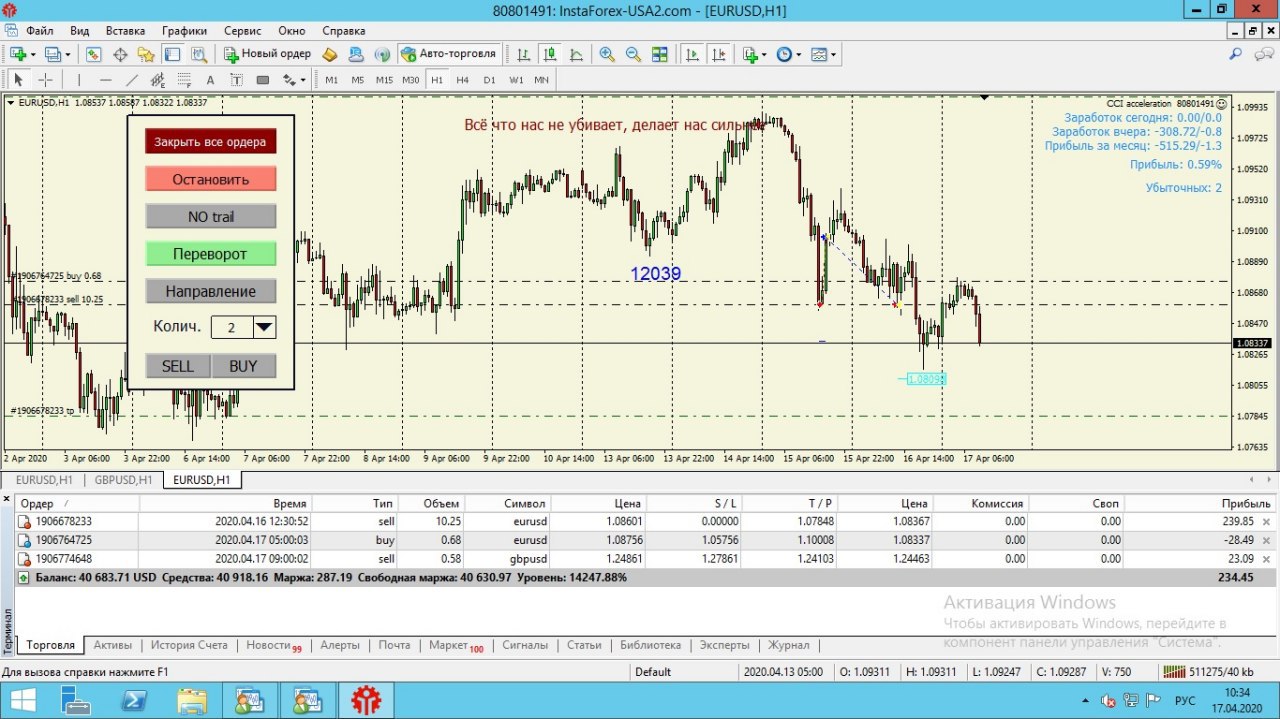Draw a horizontal line tool
This screenshot has width=1280, height=719.
click(x=105, y=80)
